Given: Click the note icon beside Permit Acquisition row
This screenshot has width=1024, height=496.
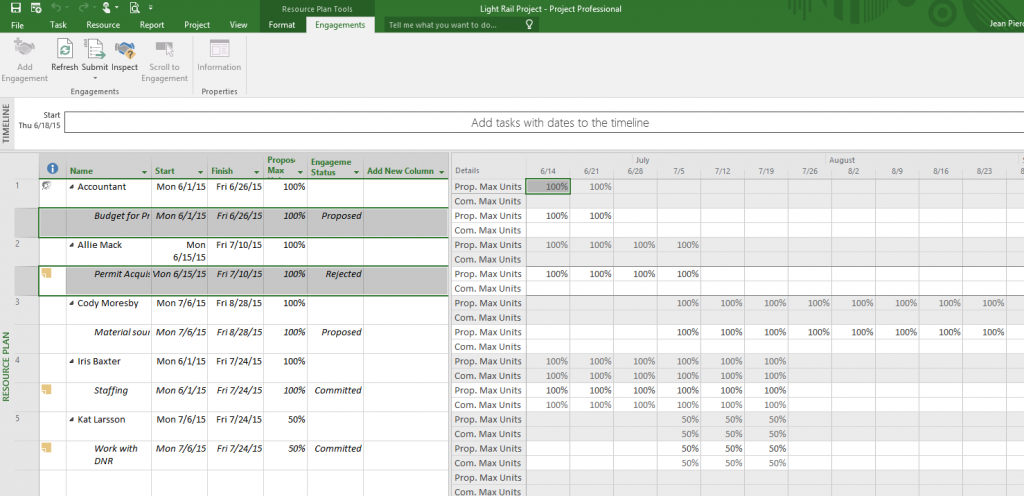Looking at the screenshot, I should coord(46,272).
